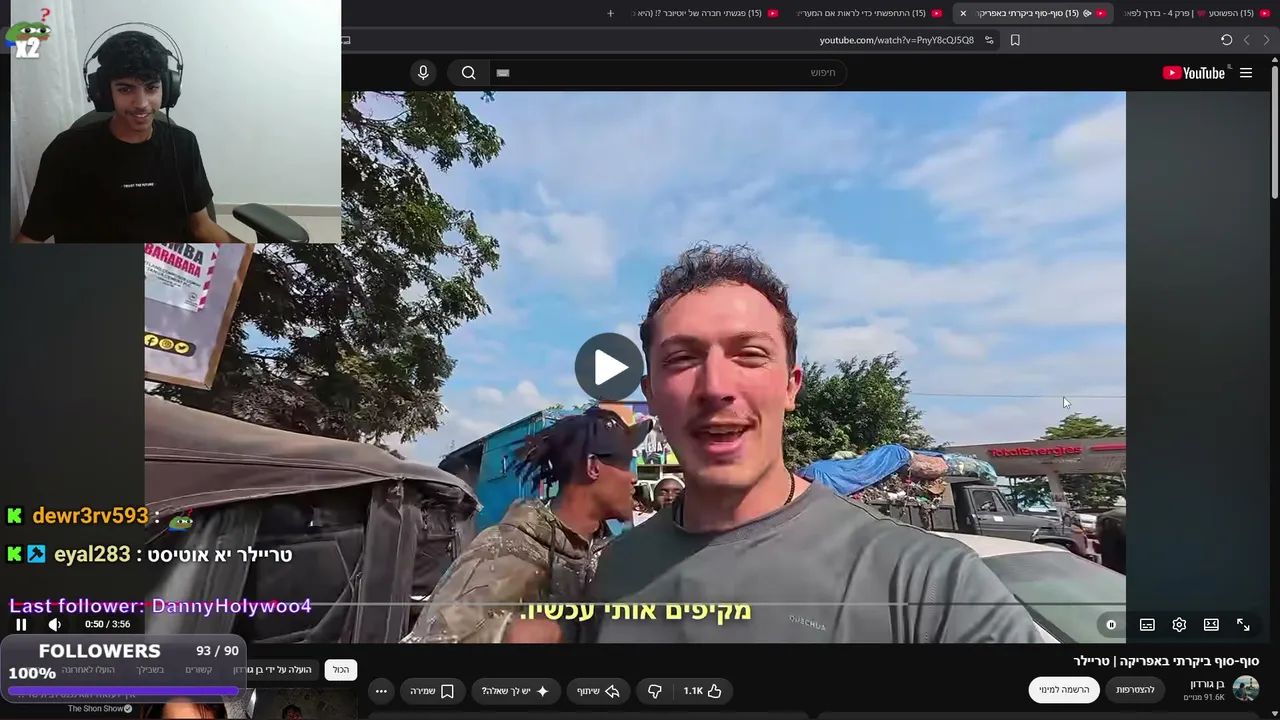Go to YouTube home via the logo

[1193, 73]
